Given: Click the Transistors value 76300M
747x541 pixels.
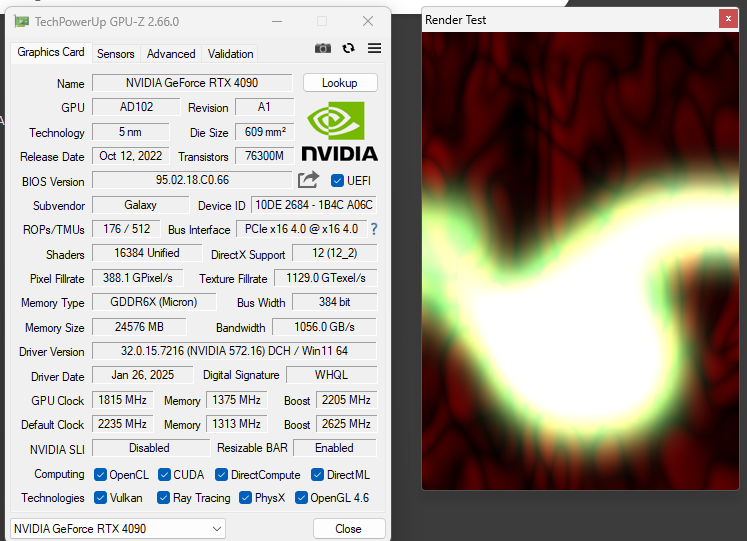Looking at the screenshot, I should (x=264, y=156).
